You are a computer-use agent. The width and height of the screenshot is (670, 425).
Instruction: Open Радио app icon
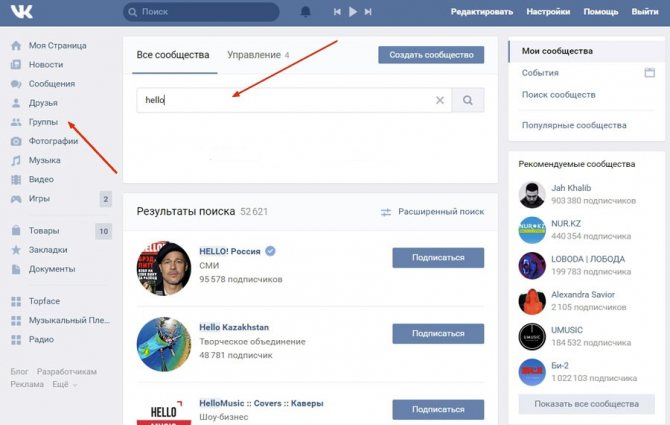point(16,340)
